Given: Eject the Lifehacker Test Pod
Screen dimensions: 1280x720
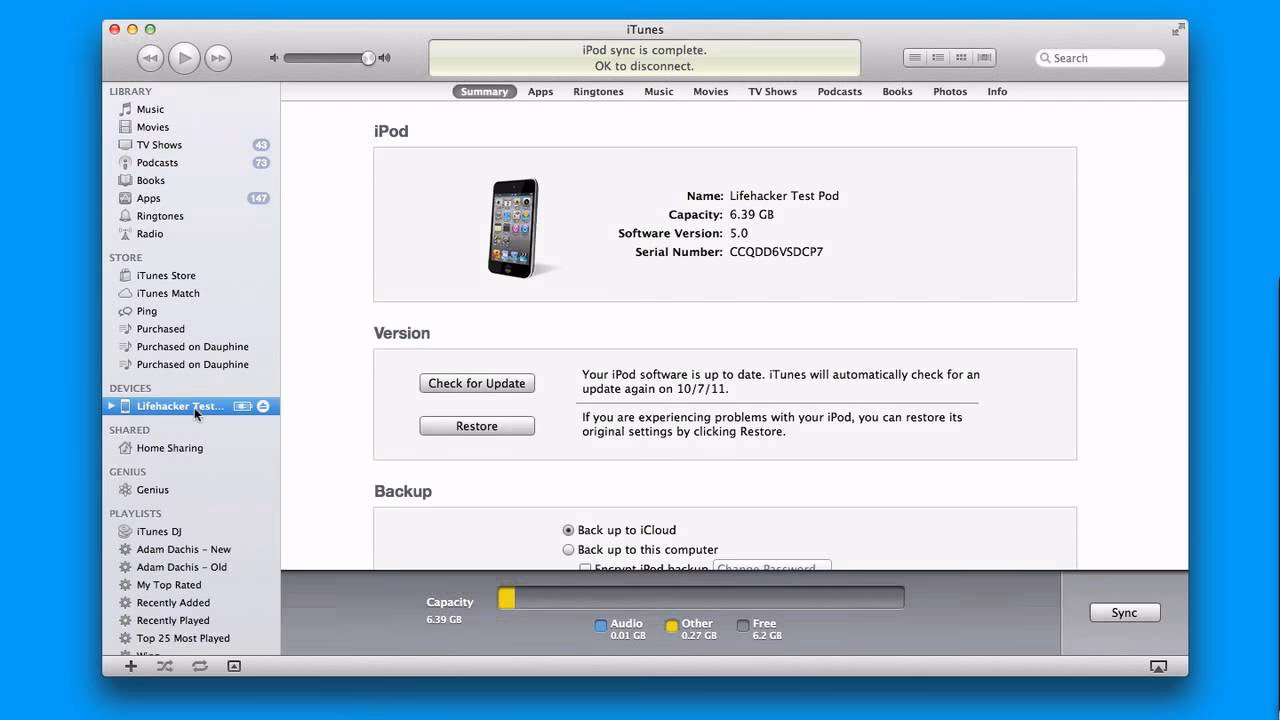Looking at the screenshot, I should point(263,406).
